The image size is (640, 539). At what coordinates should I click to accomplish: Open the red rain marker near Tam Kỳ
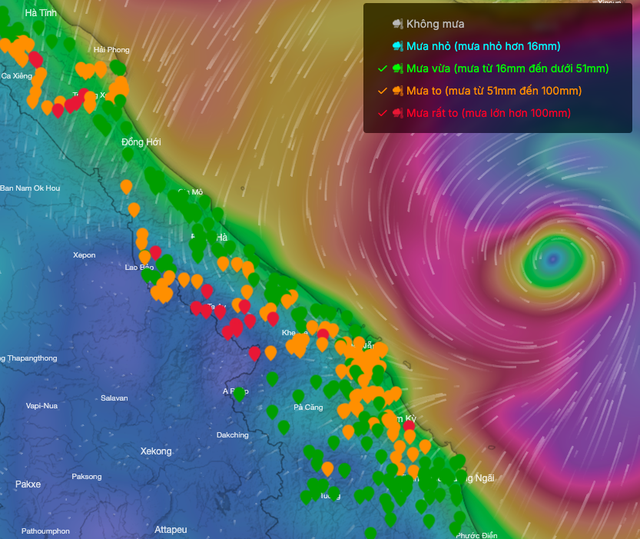tap(408, 428)
